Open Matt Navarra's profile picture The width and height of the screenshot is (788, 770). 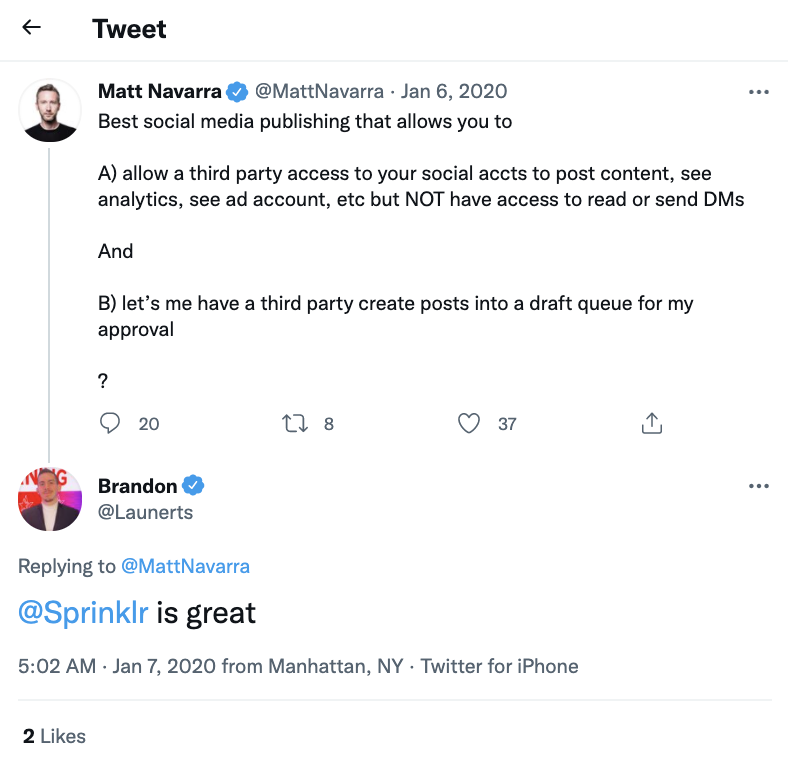[x=50, y=110]
